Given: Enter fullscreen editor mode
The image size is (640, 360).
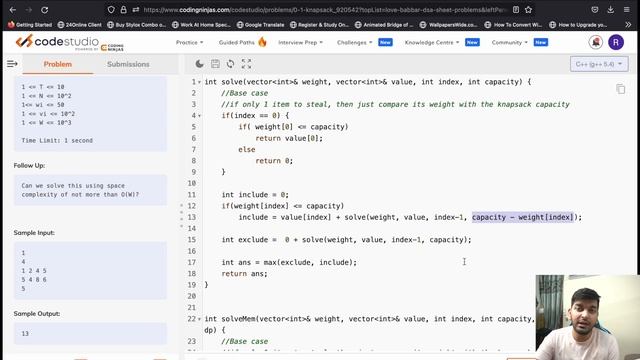Looking at the screenshot, I should tap(246, 64).
